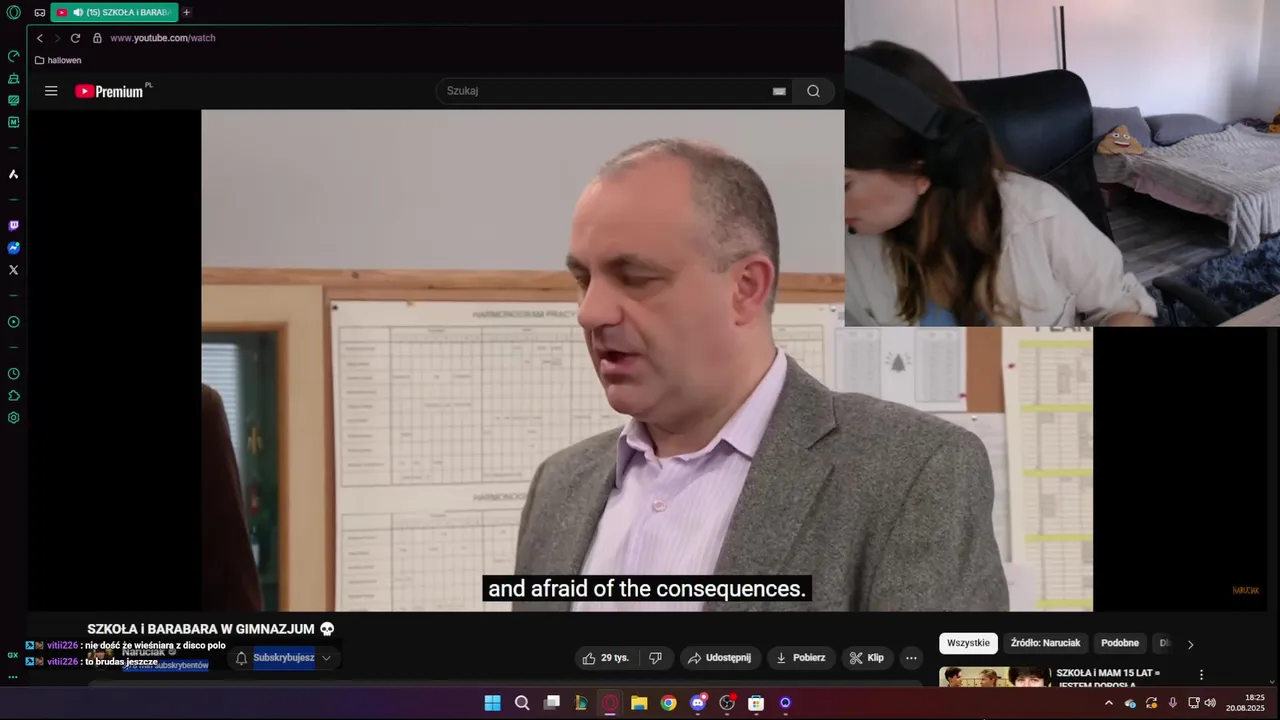Select the Podobne filter chip

tap(1120, 643)
